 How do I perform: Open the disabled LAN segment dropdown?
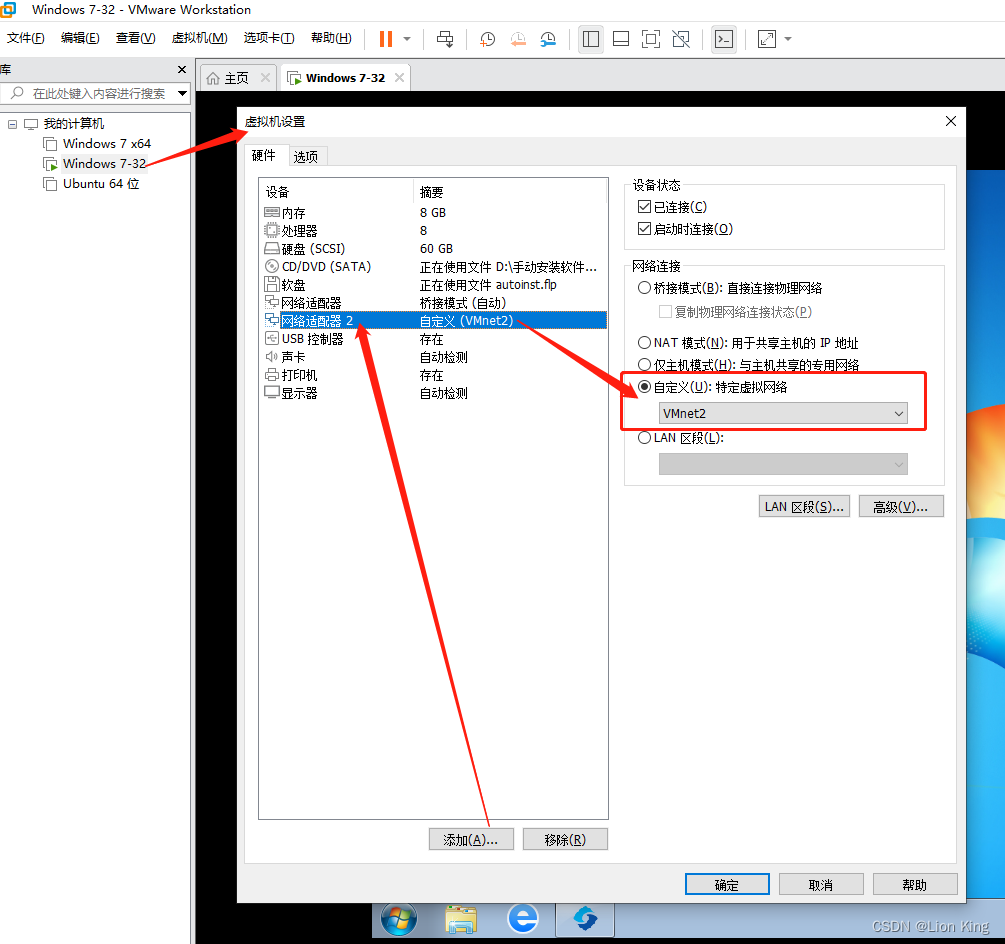(783, 464)
